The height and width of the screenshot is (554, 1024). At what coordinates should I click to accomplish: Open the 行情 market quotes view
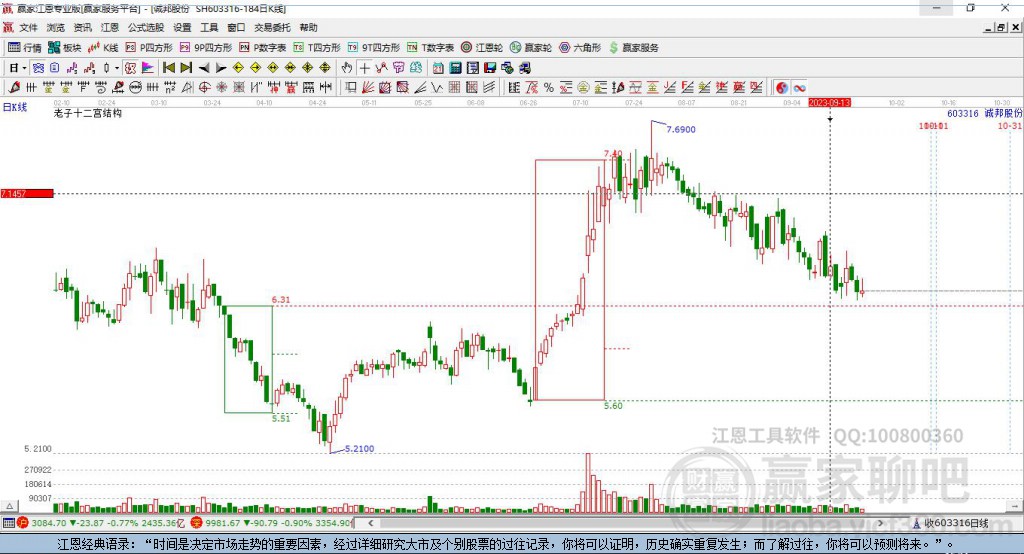[x=24, y=48]
